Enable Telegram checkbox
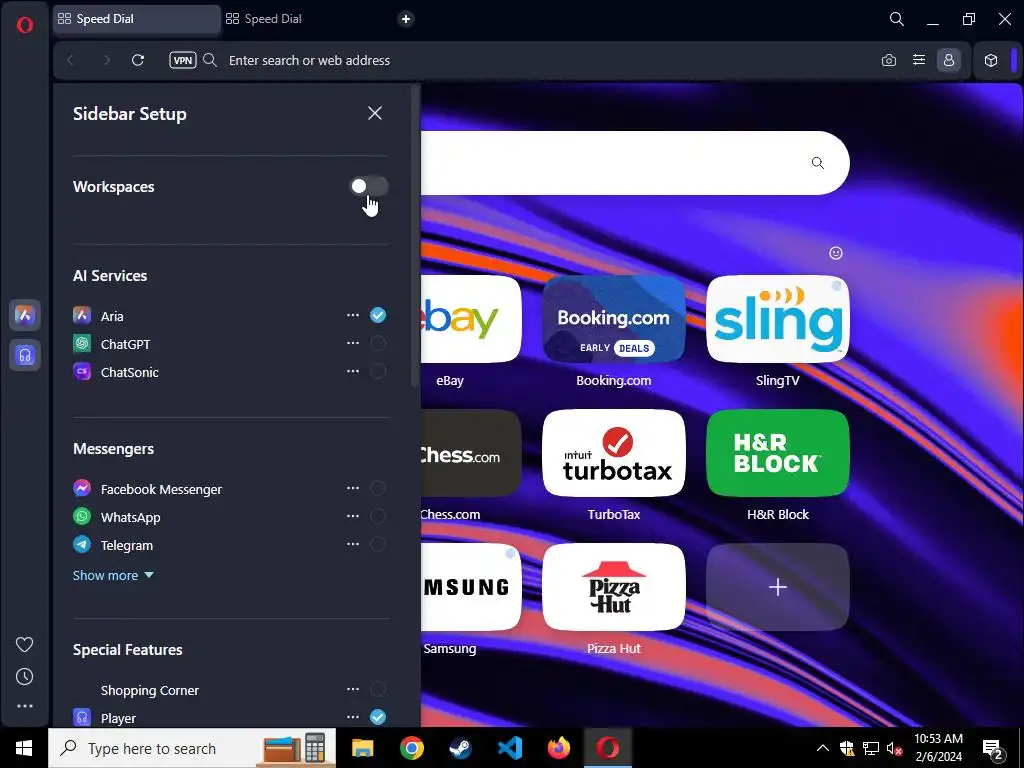Screen dimensions: 1024x768 [x=377, y=544]
